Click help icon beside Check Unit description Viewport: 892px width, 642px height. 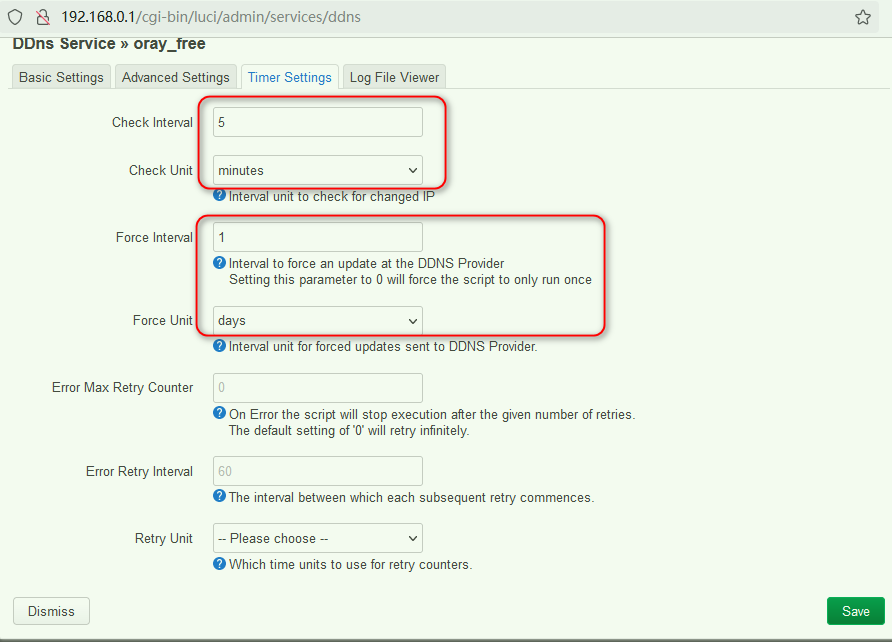pos(220,196)
